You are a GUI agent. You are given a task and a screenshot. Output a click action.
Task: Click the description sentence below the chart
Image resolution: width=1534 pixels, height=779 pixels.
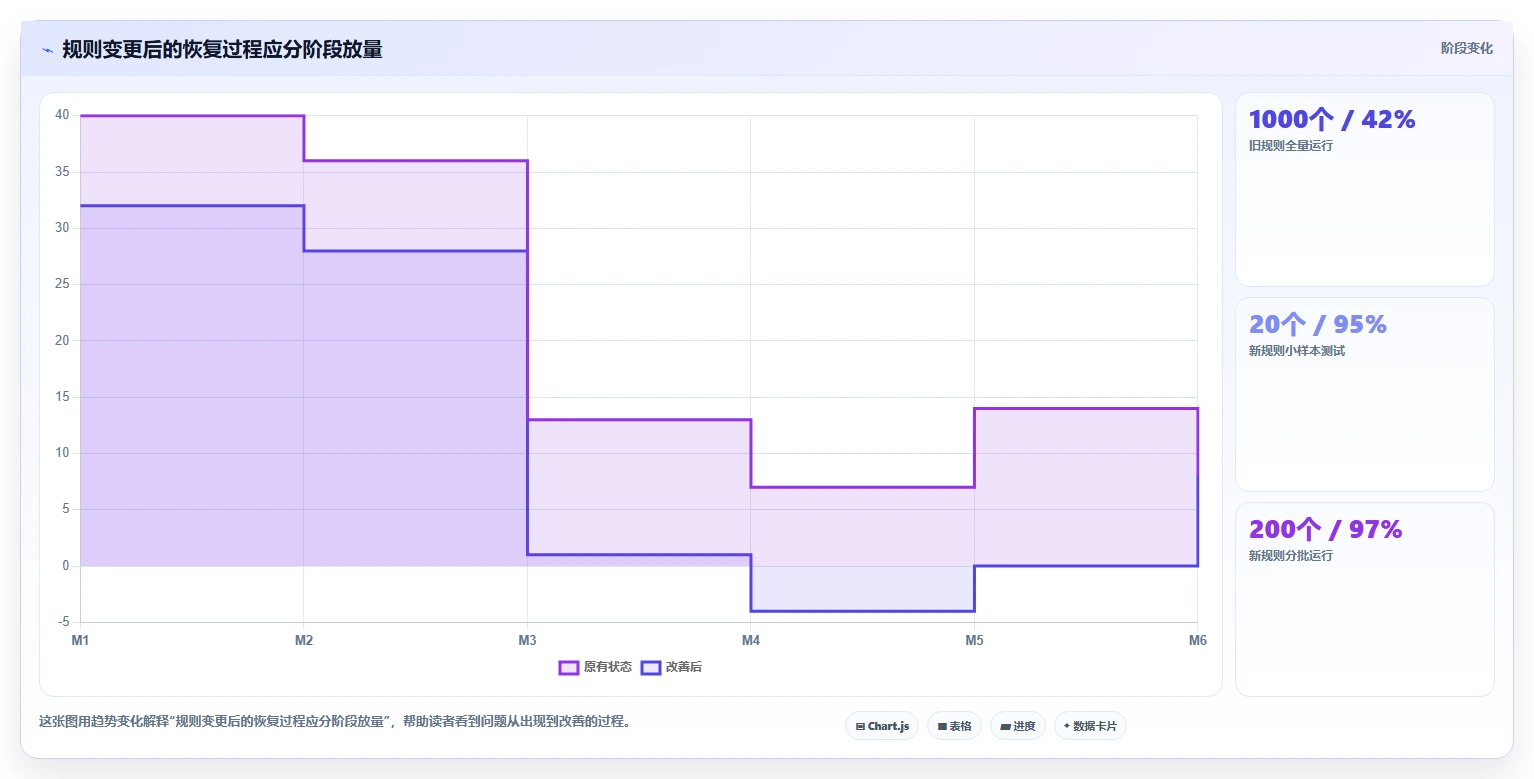coord(336,721)
